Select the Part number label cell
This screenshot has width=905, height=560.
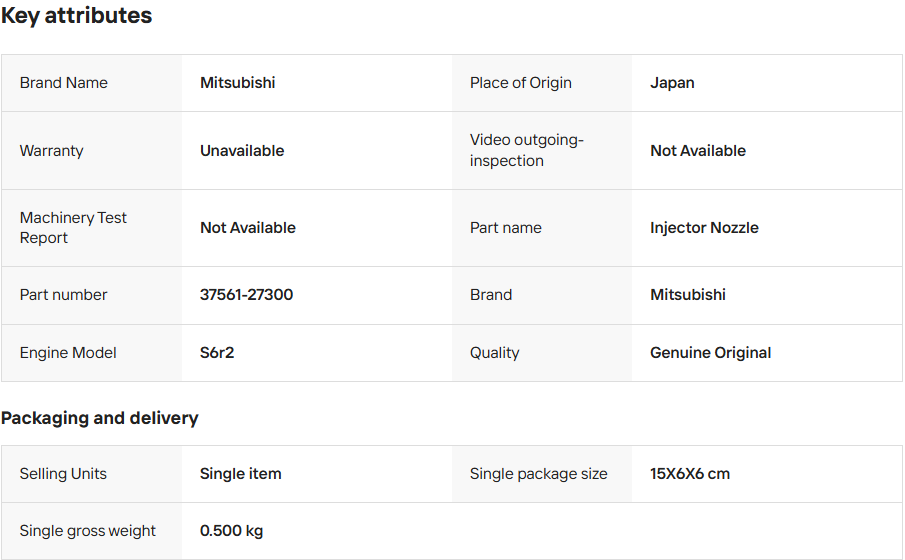(63, 295)
